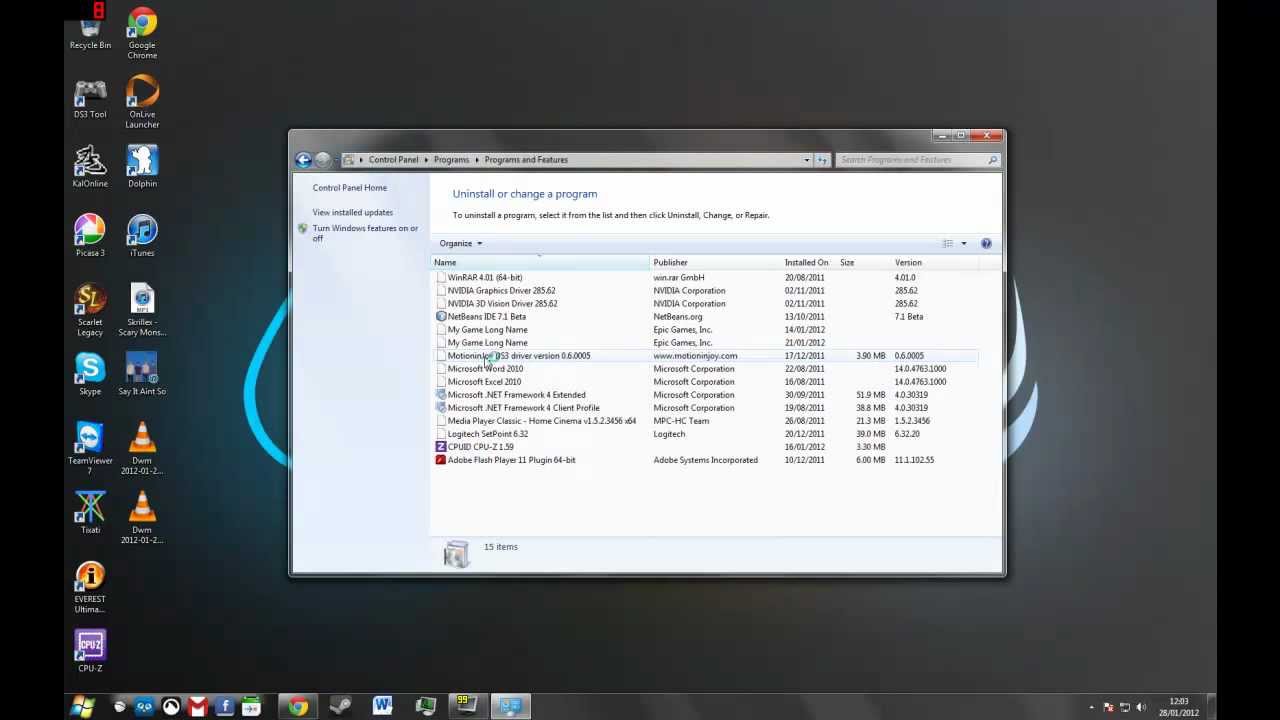Viewport: 1280px width, 720px height.
Task: Select the Scarlet Legacy desktop icon
Action: [x=90, y=310]
